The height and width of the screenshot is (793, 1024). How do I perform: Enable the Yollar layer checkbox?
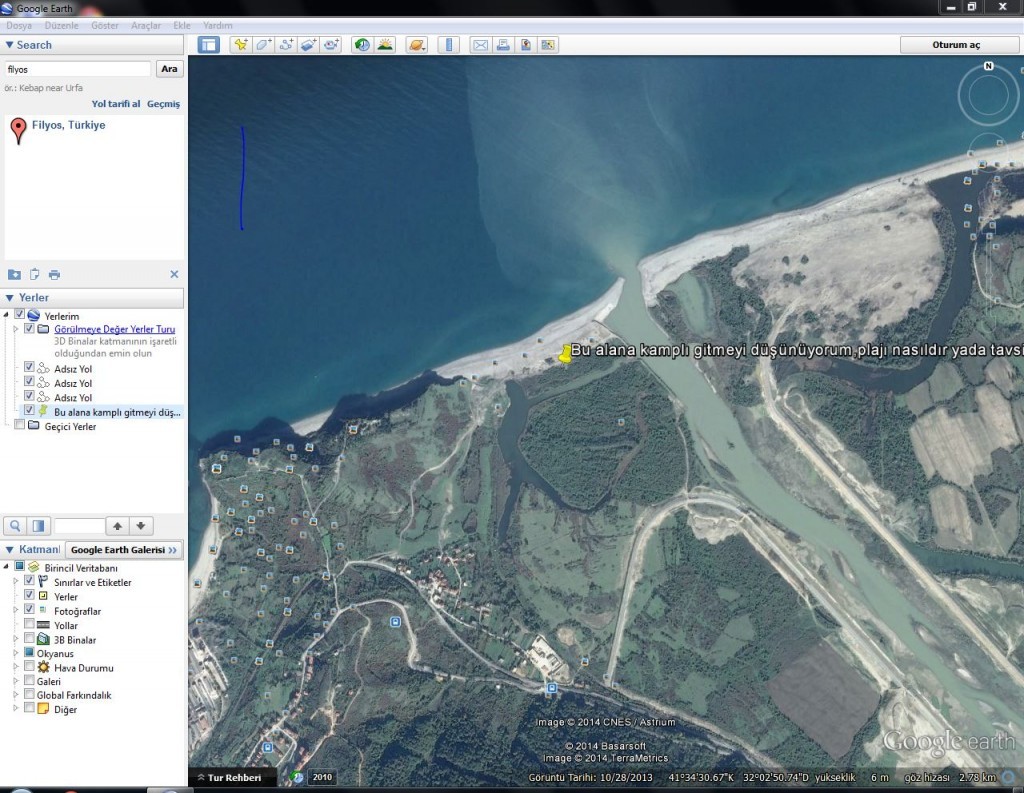pos(30,625)
